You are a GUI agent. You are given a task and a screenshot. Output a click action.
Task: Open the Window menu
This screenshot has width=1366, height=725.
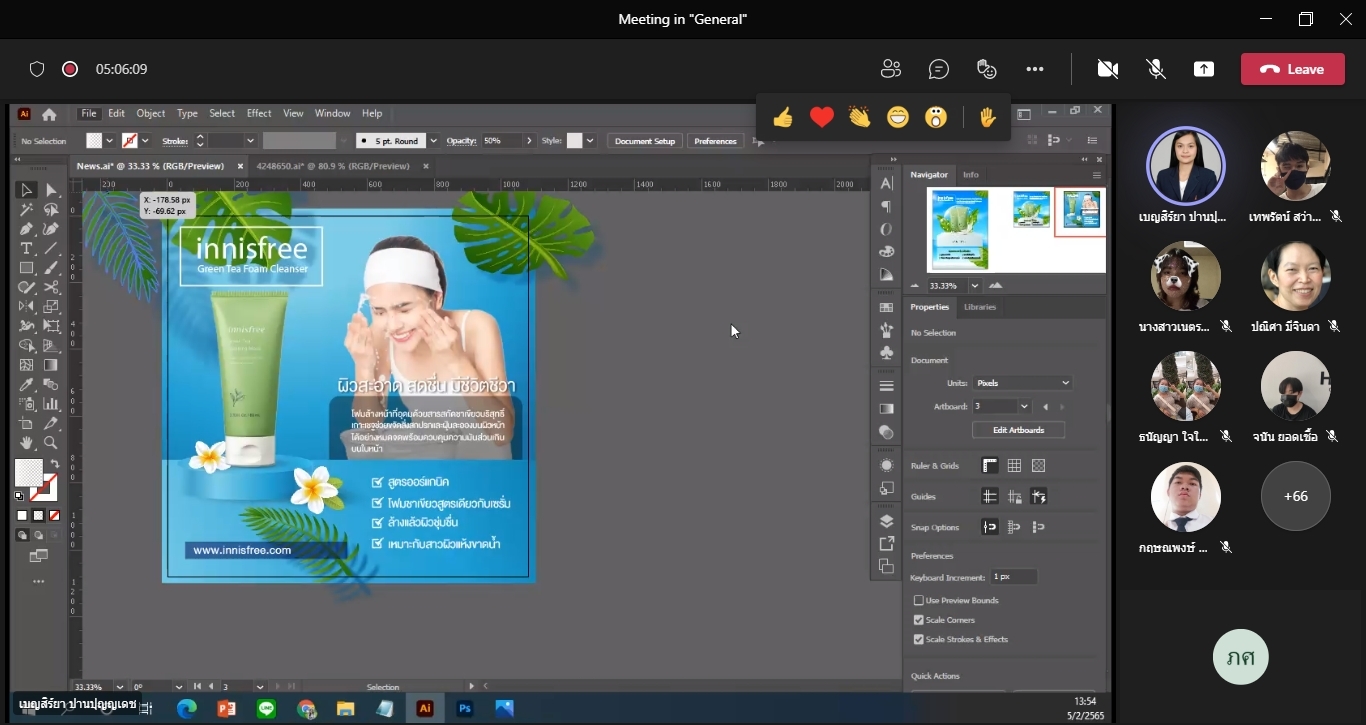[x=333, y=114]
